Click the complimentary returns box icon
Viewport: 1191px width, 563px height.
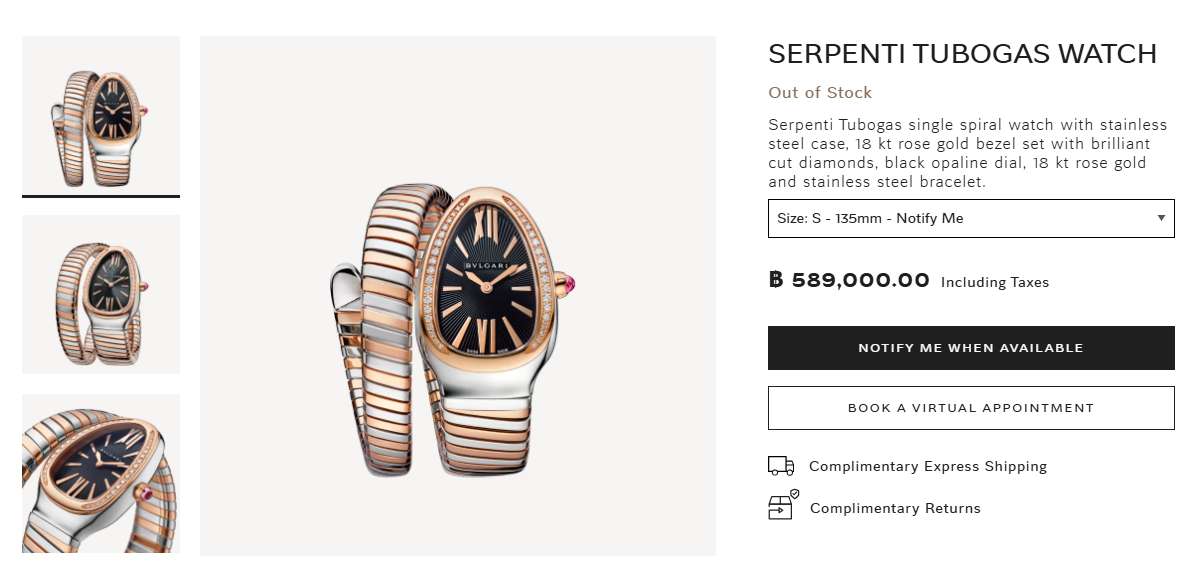click(x=781, y=506)
